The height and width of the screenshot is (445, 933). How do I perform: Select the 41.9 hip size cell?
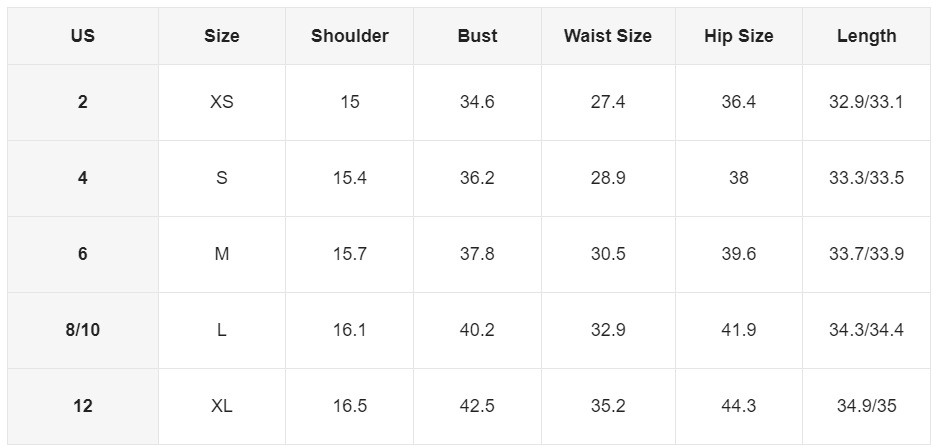pyautogui.click(x=738, y=330)
